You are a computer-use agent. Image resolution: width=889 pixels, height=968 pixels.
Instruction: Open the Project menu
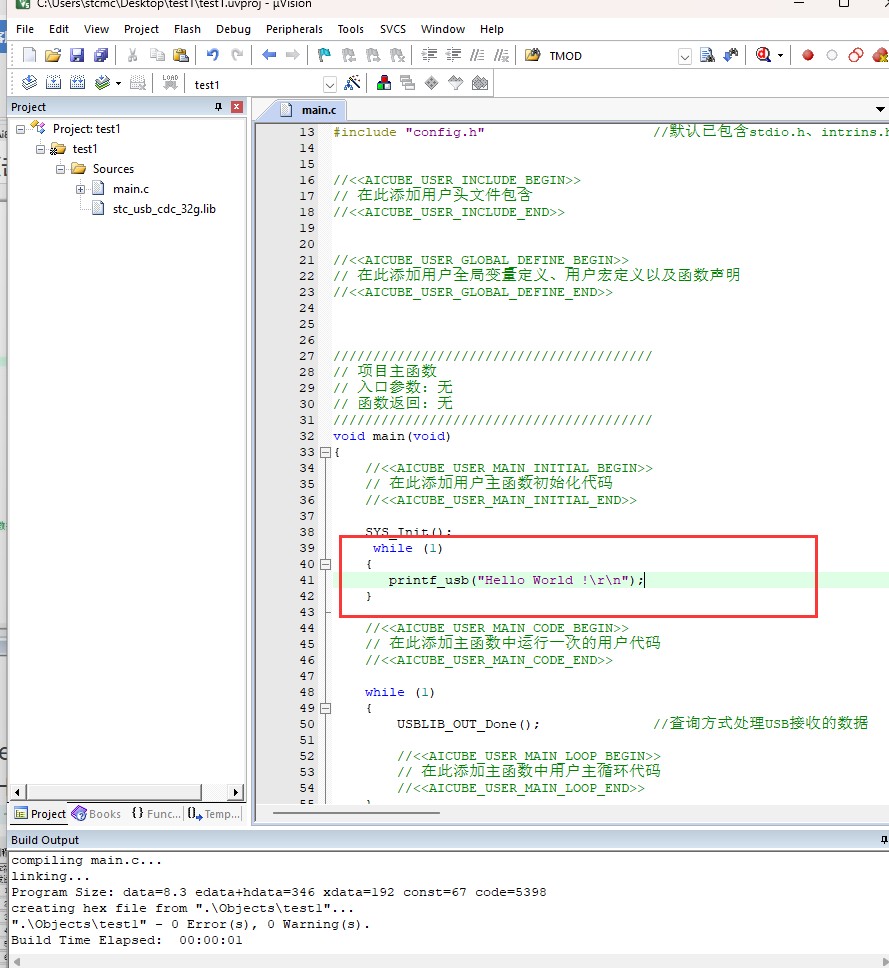click(141, 29)
